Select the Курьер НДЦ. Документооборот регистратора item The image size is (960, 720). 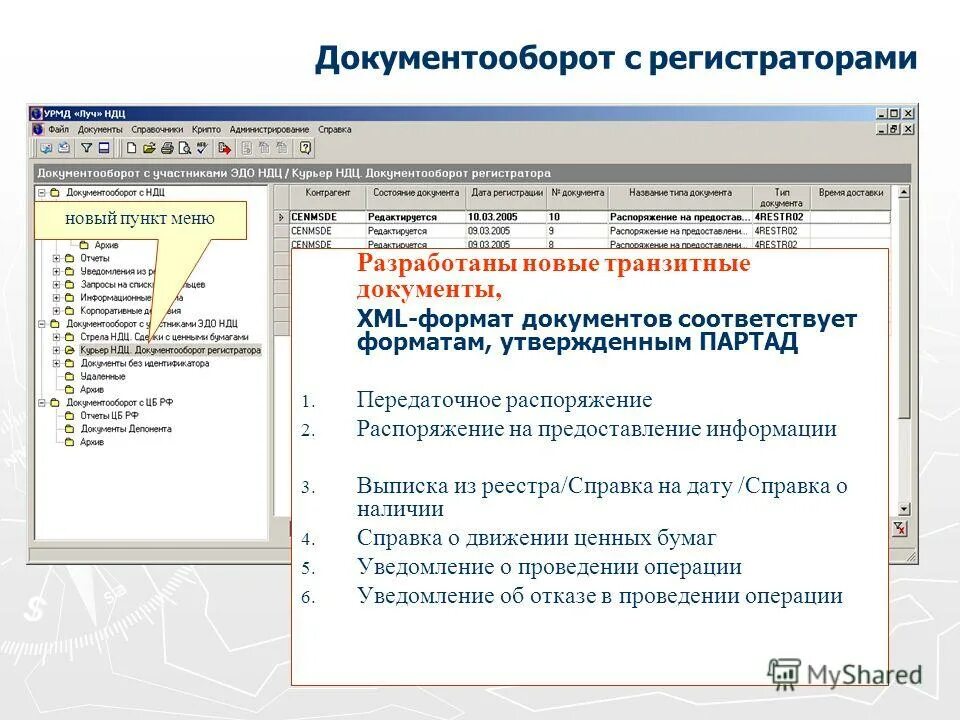[x=165, y=350]
